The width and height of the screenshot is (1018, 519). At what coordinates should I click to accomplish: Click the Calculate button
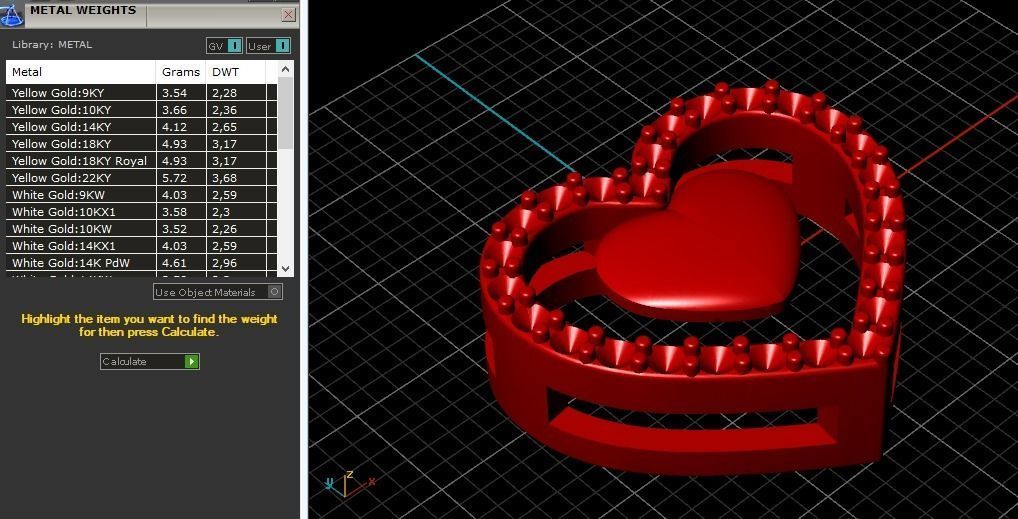coord(149,361)
